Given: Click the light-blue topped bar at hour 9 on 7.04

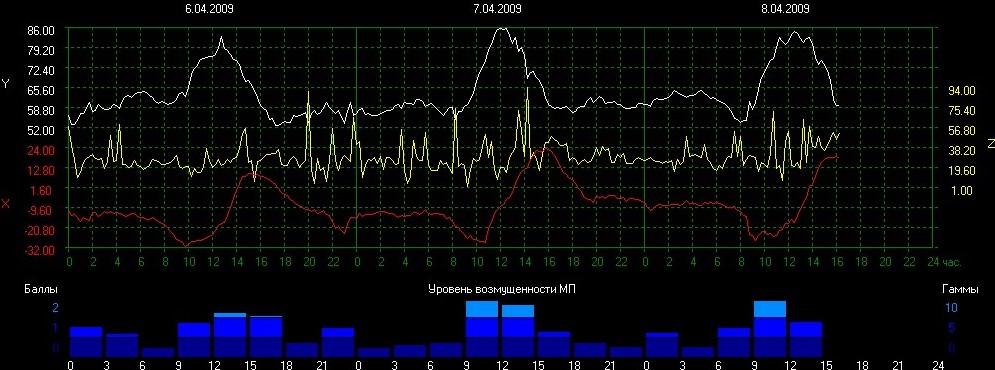Looking at the screenshot, I should [x=482, y=329].
